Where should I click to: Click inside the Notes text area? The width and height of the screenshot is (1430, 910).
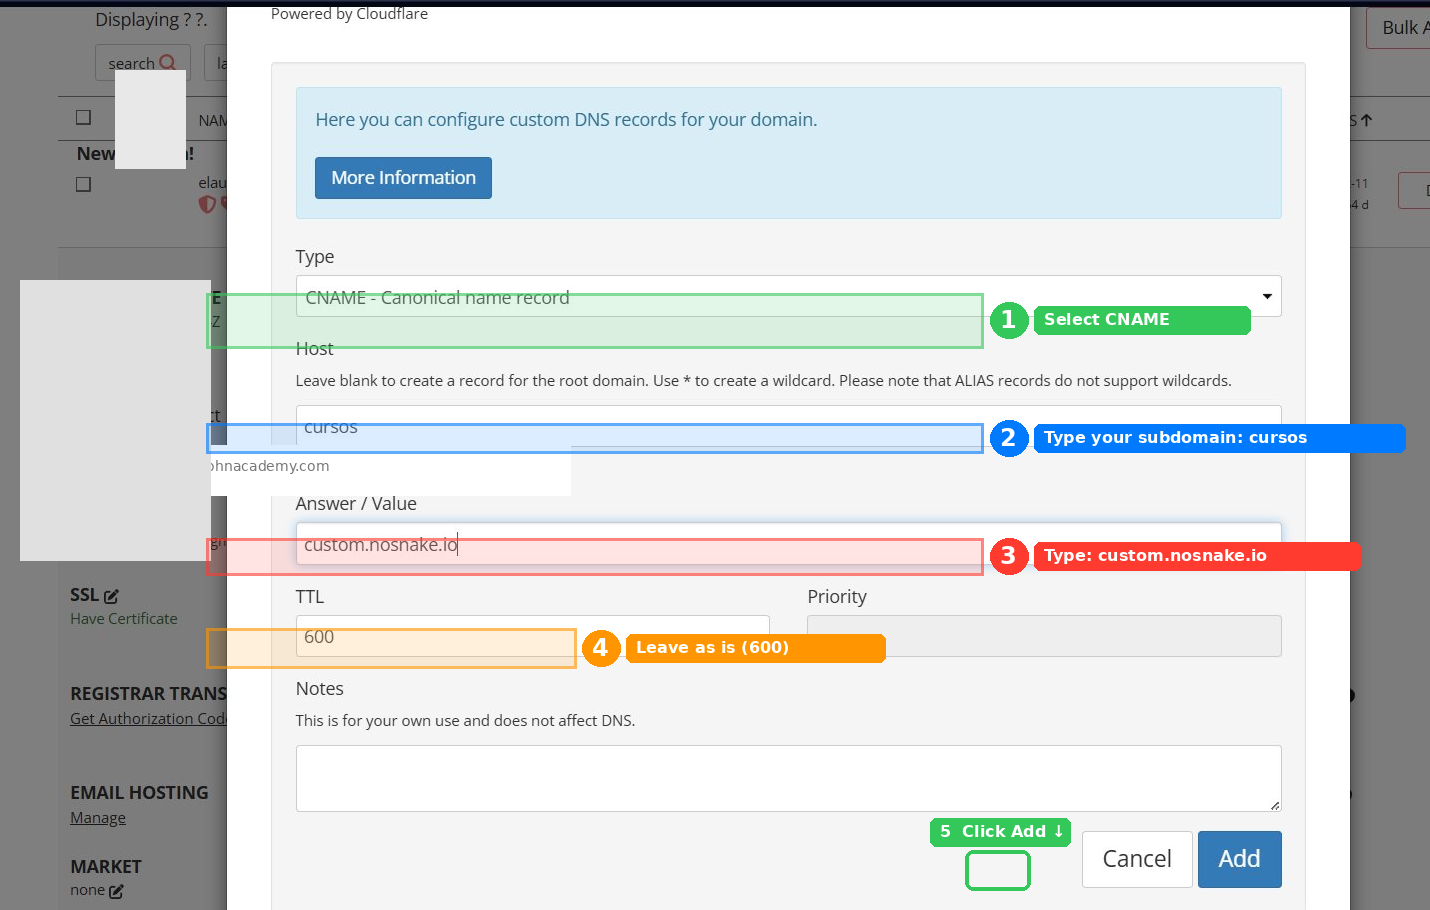point(788,778)
